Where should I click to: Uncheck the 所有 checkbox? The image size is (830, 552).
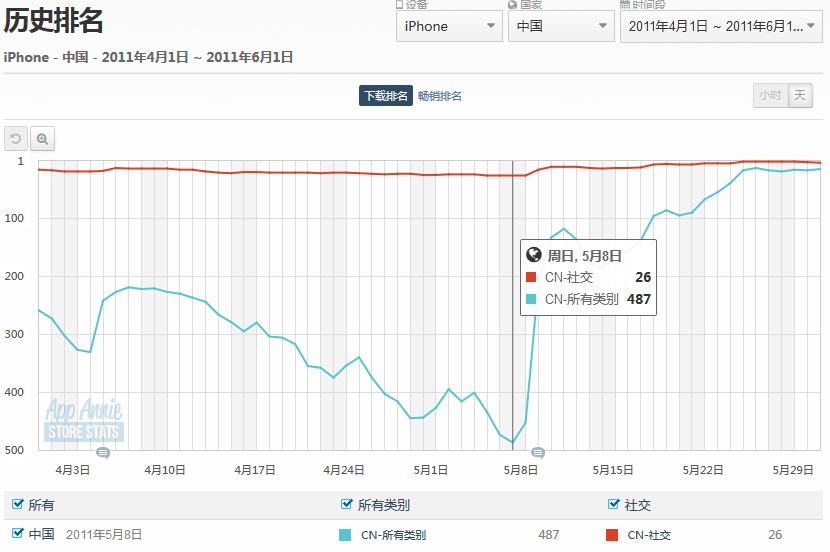click(x=18, y=505)
